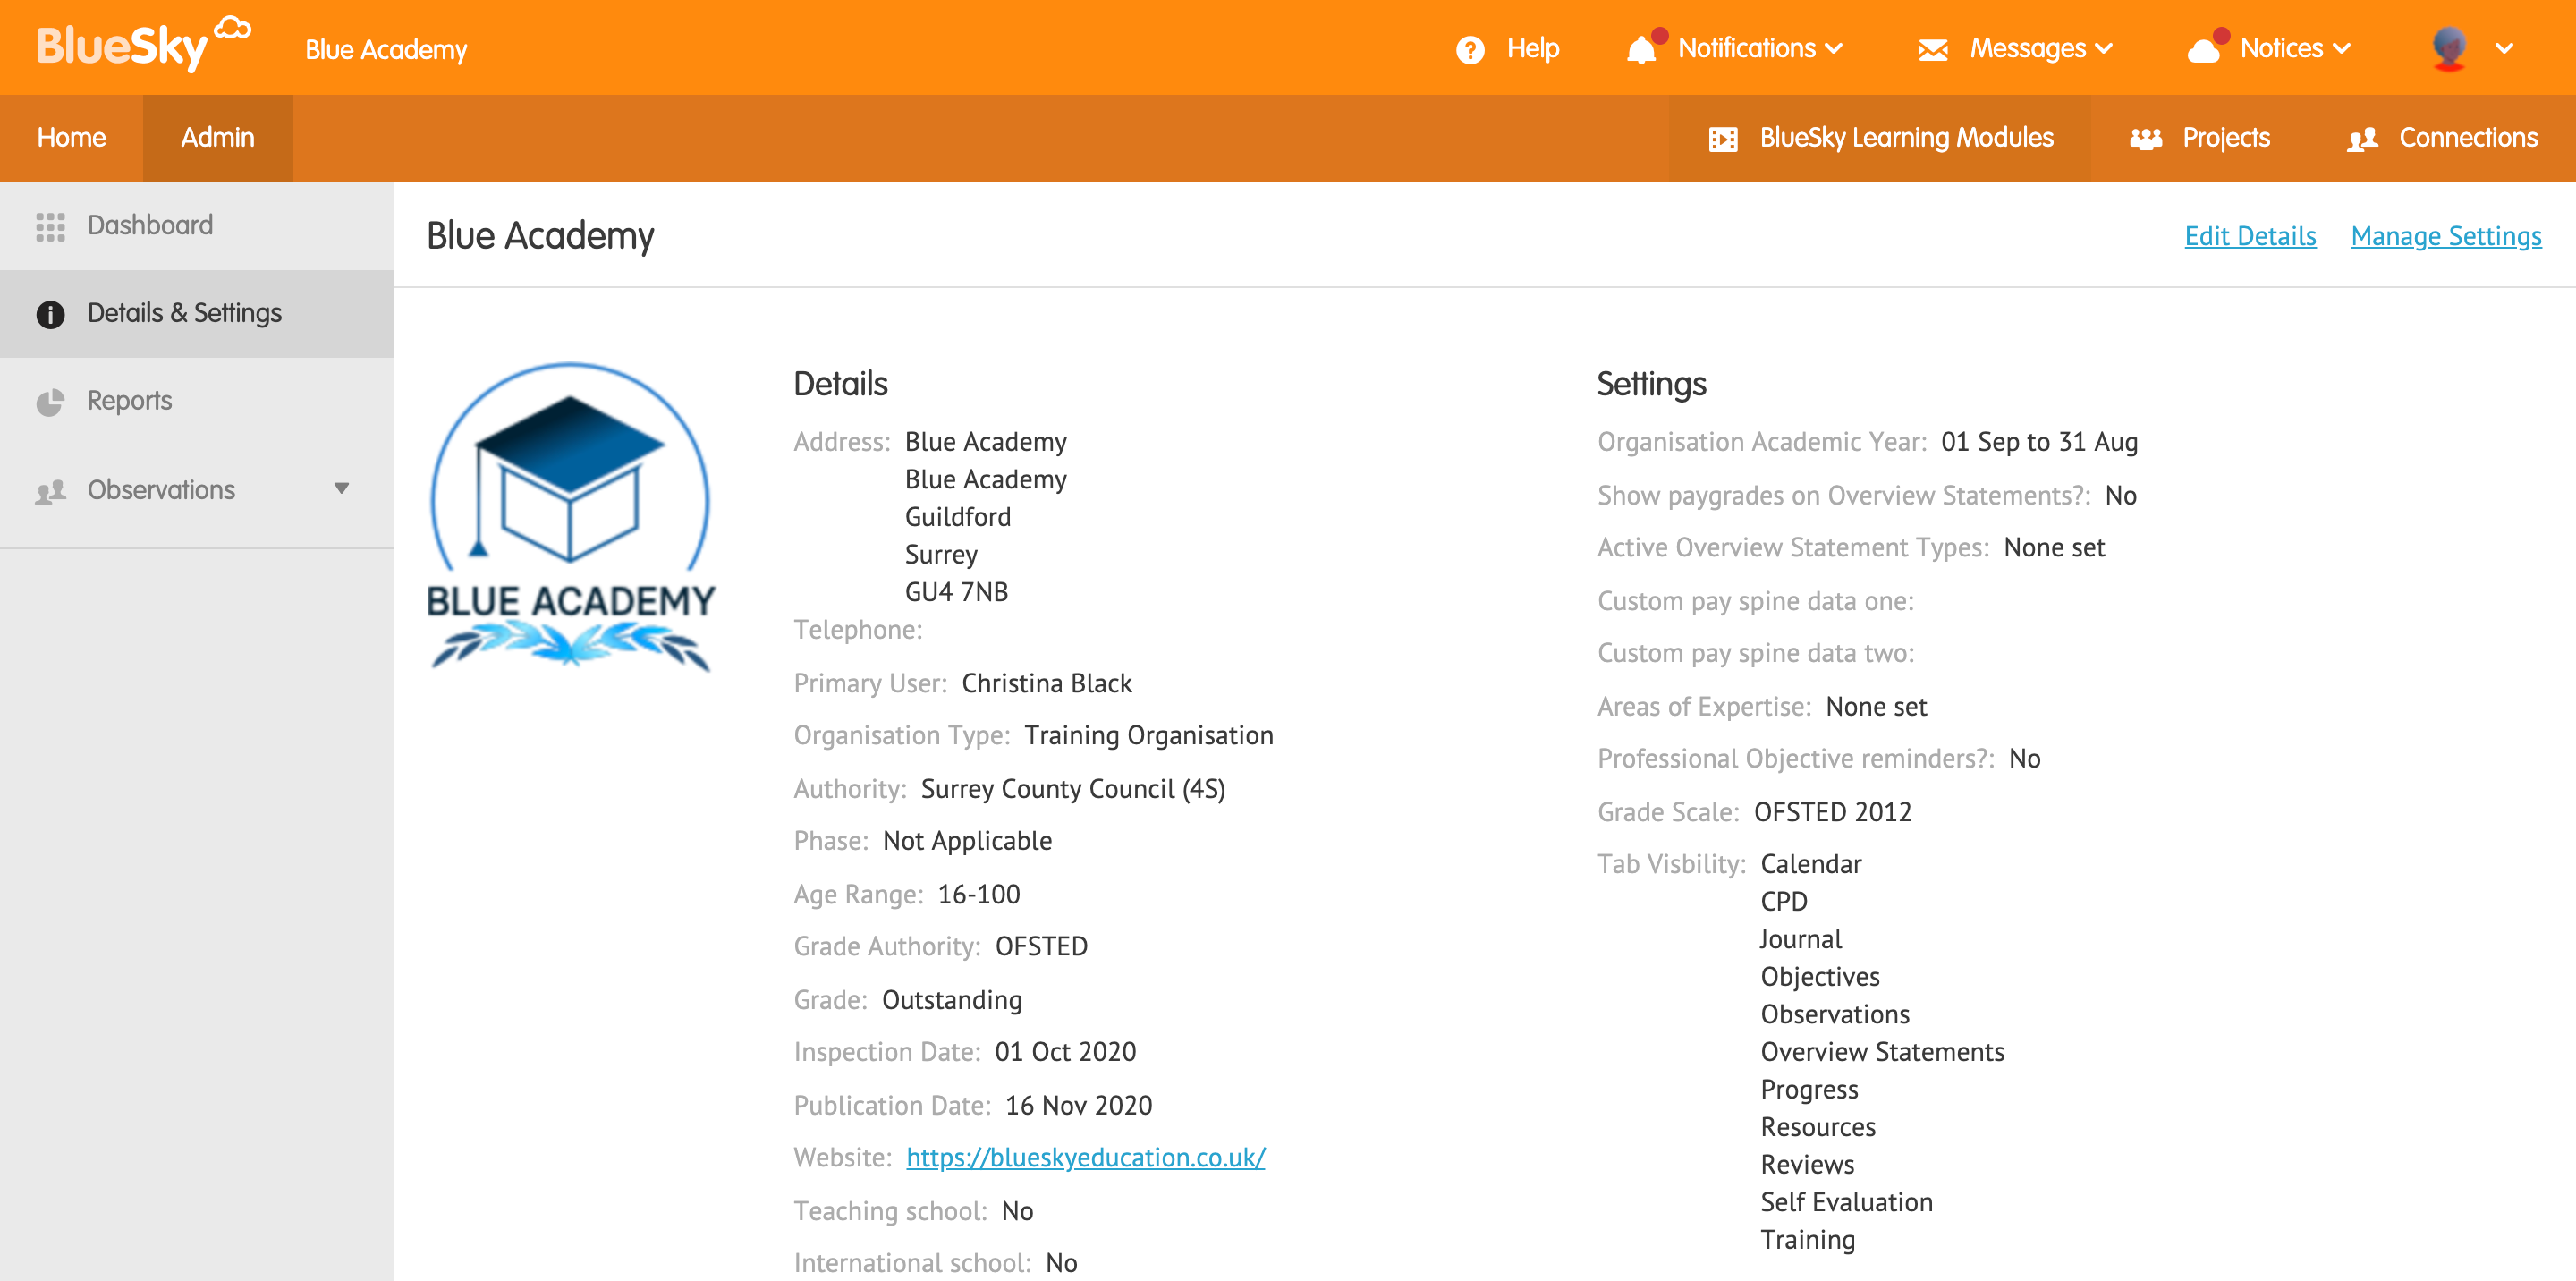Click the postcode GU4 7NB
Screen dimensions: 2576x1281
(956, 593)
